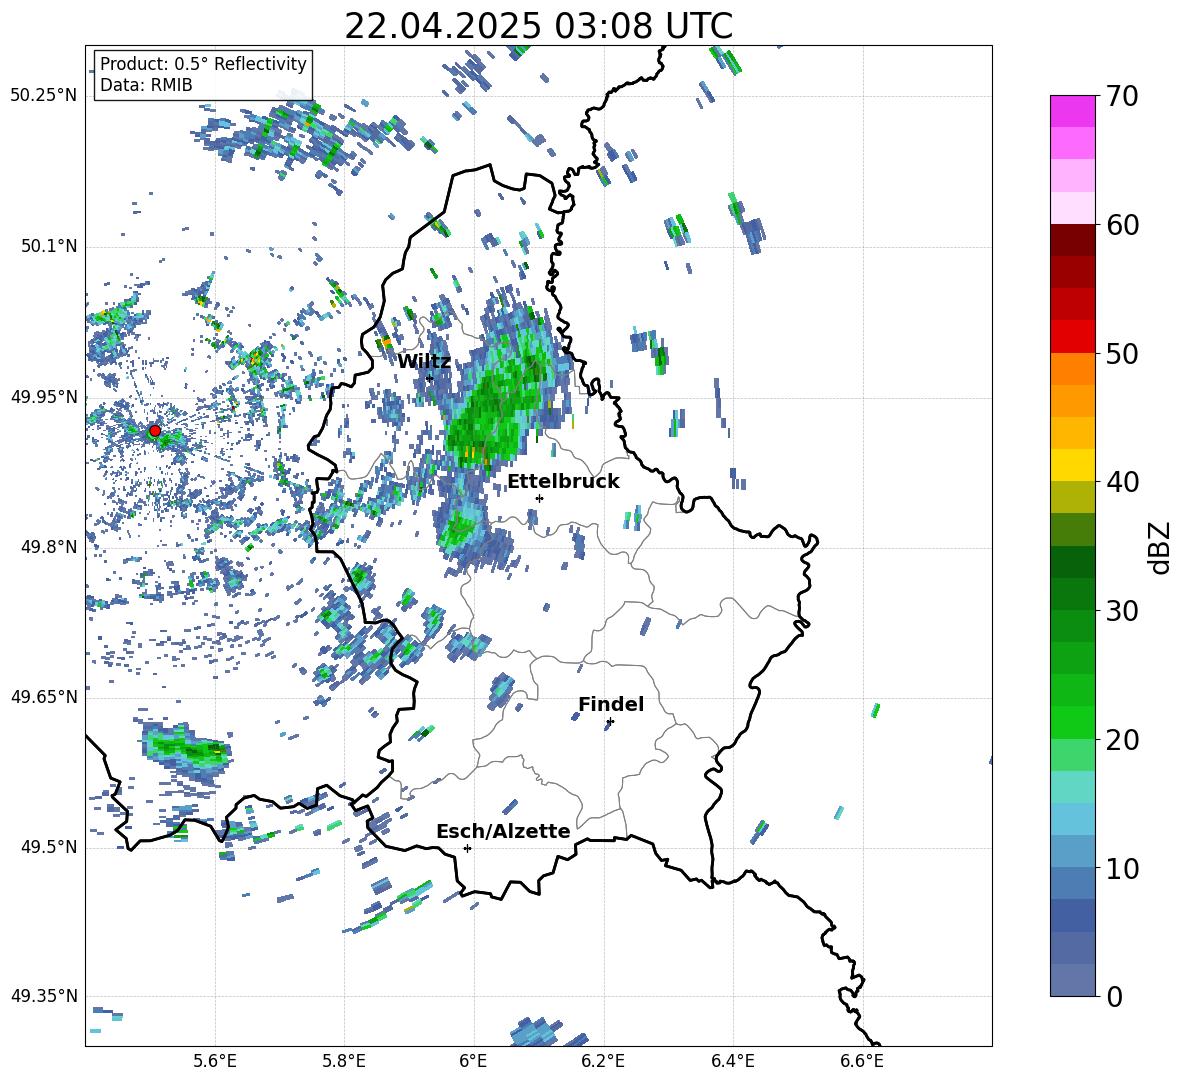This screenshot has height=1081, width=1184.
Task: Click the Ettelbruck station cross marker
Action: click(x=539, y=498)
